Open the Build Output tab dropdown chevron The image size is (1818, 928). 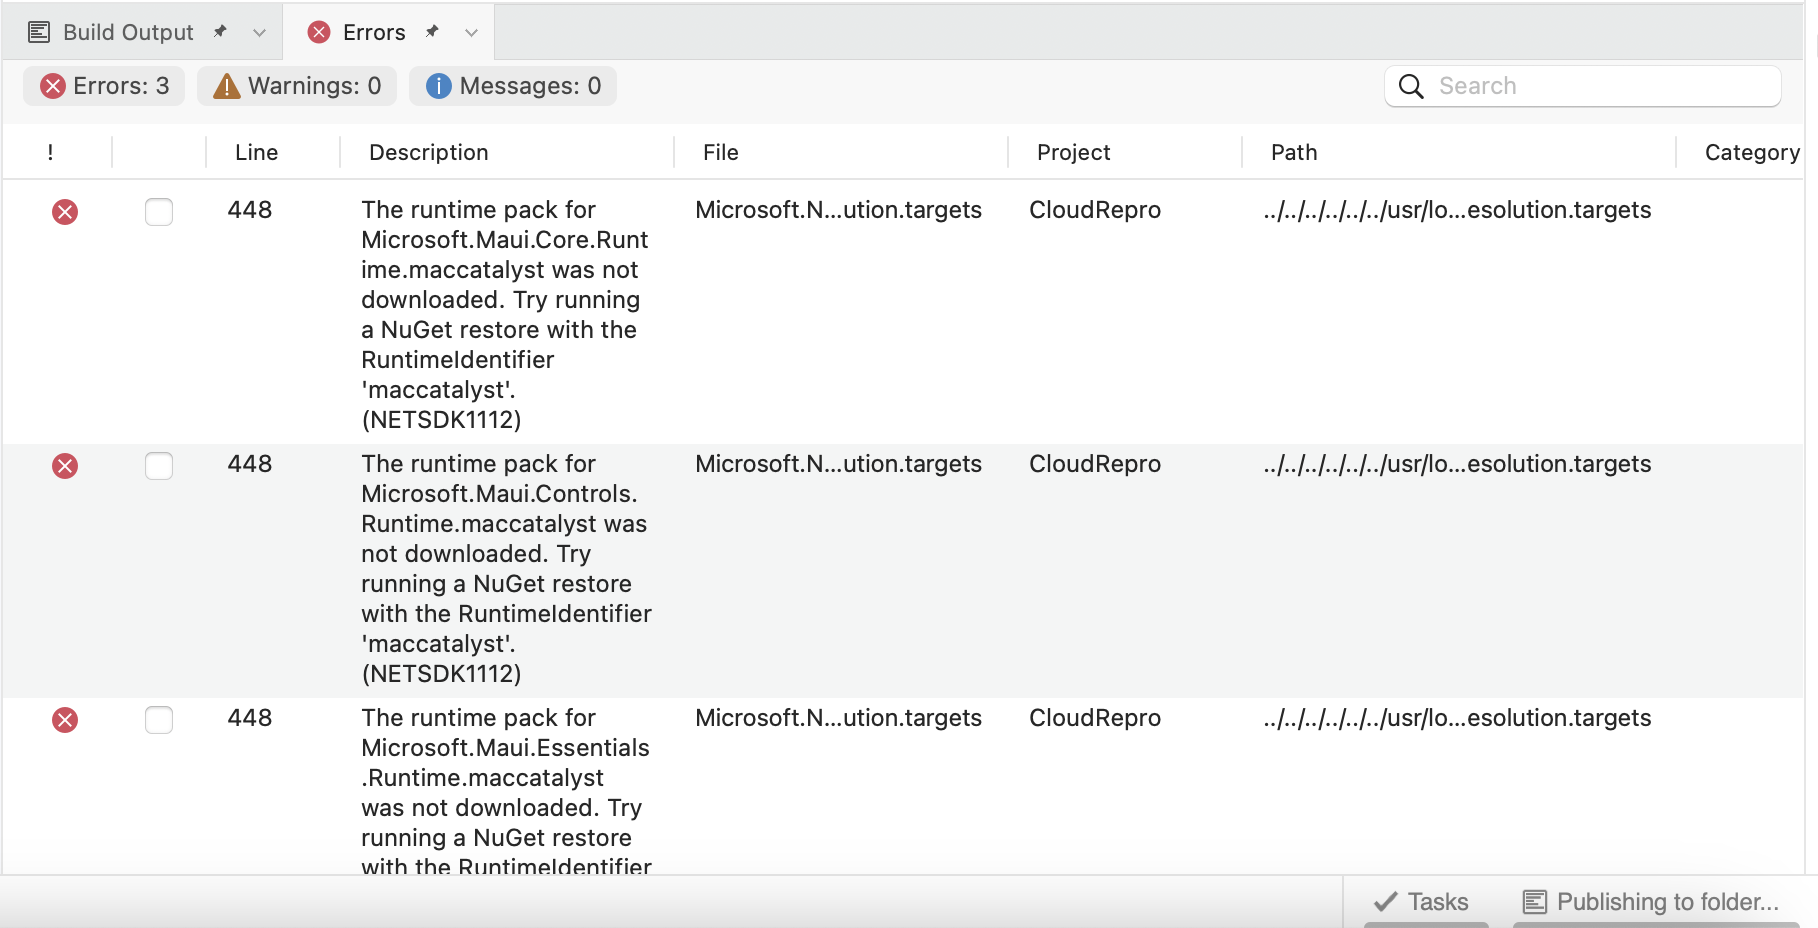(260, 33)
